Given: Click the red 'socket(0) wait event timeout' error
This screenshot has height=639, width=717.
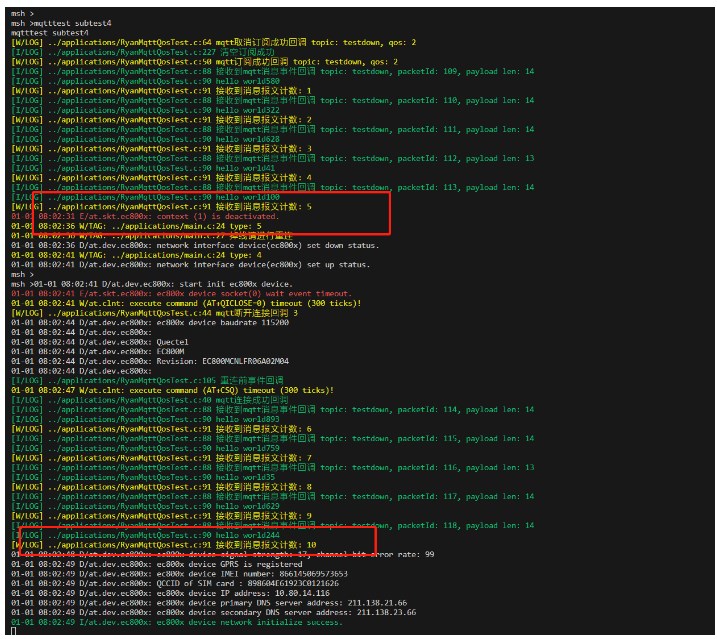Looking at the screenshot, I should pyautogui.click(x=182, y=294).
